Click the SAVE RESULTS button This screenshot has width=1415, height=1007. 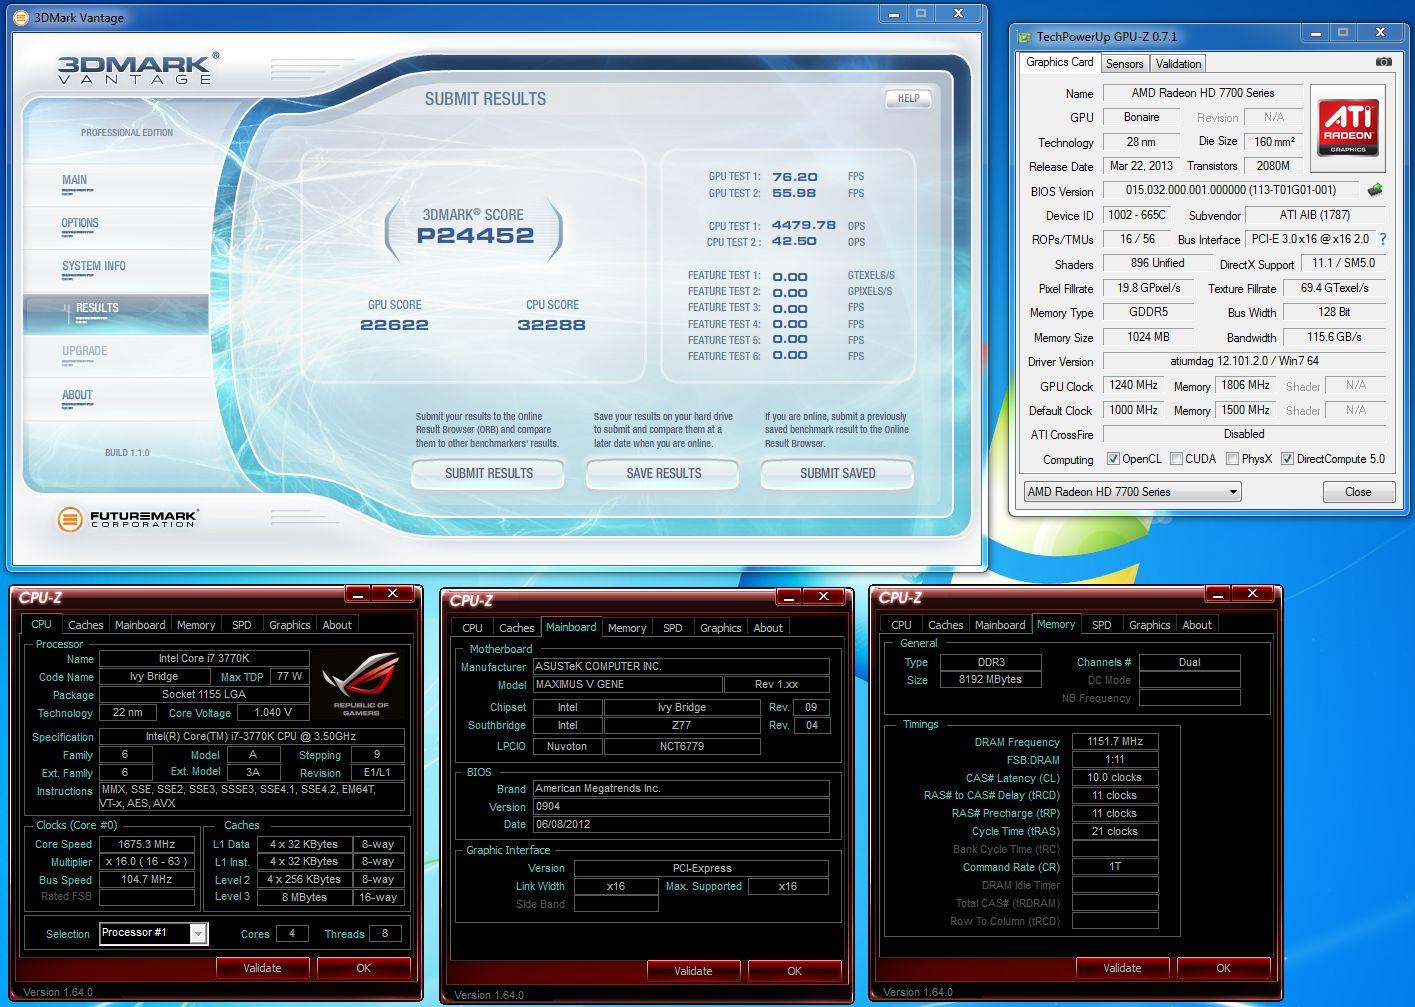(x=663, y=473)
